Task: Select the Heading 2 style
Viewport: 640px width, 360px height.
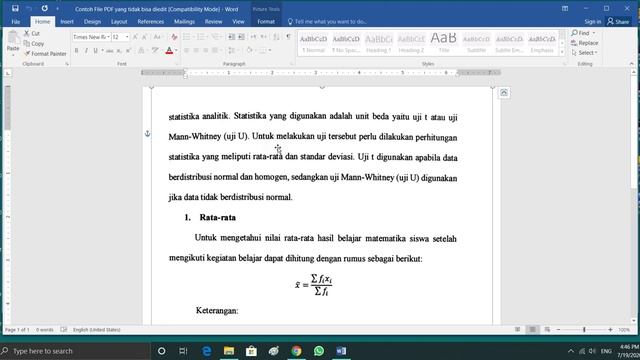Action: coord(411,43)
